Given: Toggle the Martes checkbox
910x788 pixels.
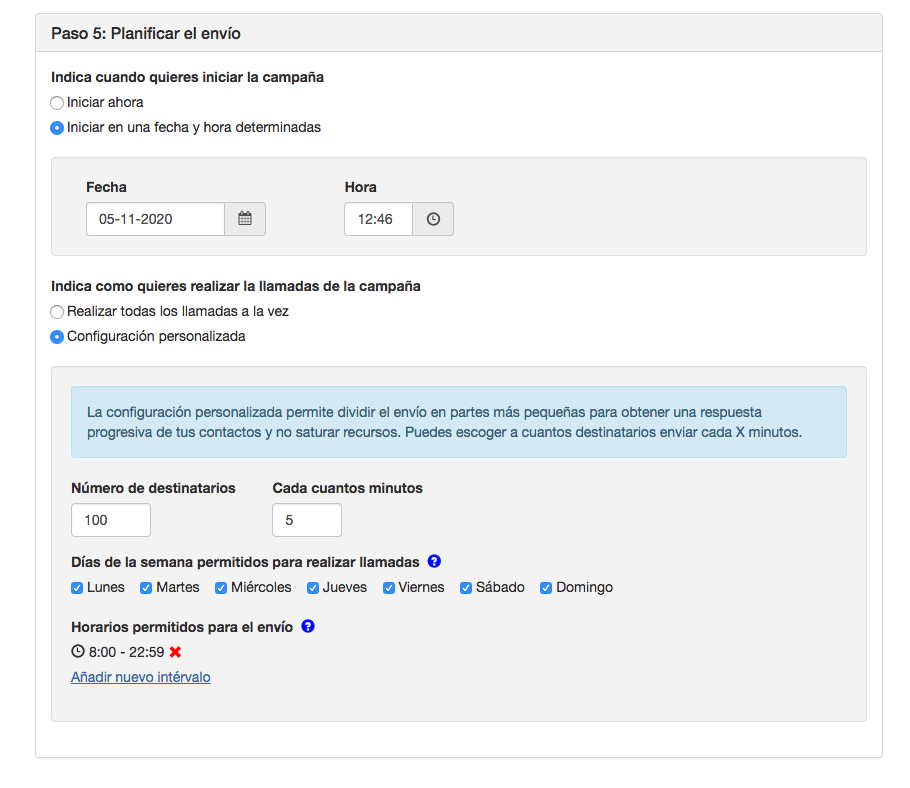Looking at the screenshot, I should [146, 588].
